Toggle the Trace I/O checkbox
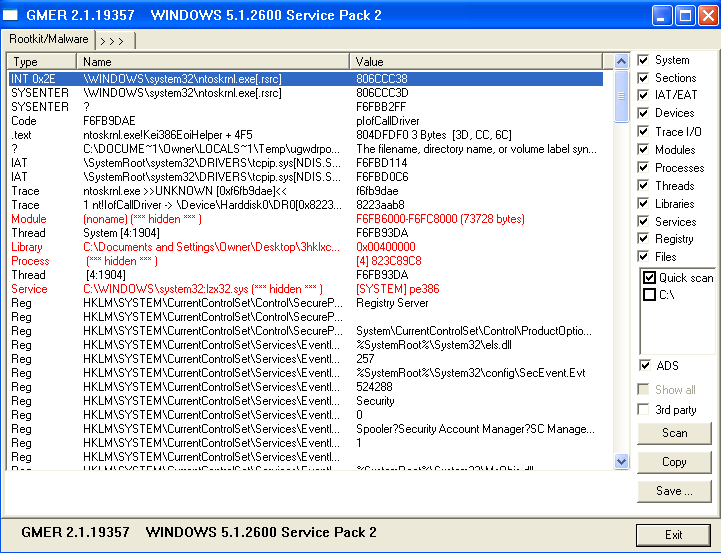The height and width of the screenshot is (553, 721). [643, 131]
